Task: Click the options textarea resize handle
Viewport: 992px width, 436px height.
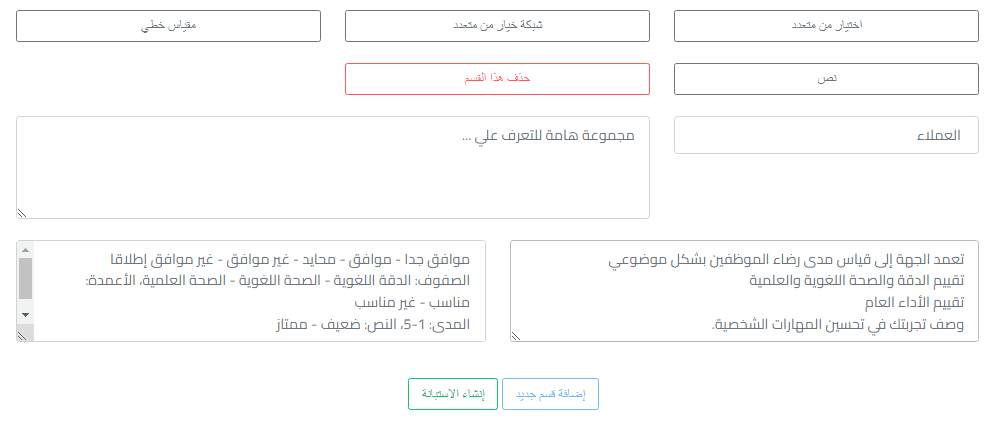Action: pos(22,336)
